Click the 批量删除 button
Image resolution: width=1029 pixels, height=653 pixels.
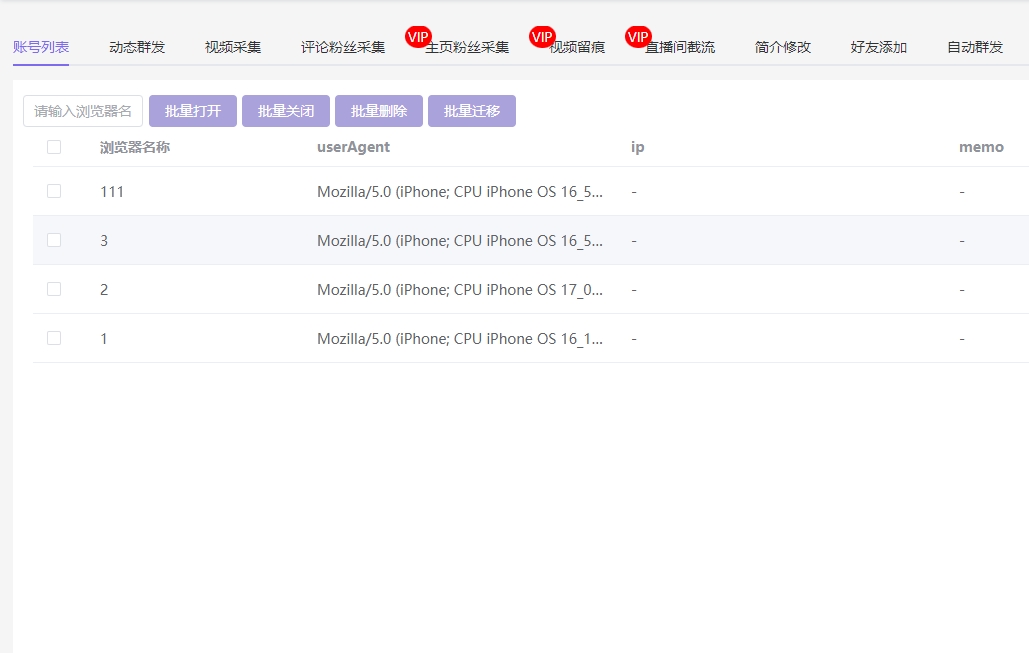(x=379, y=111)
